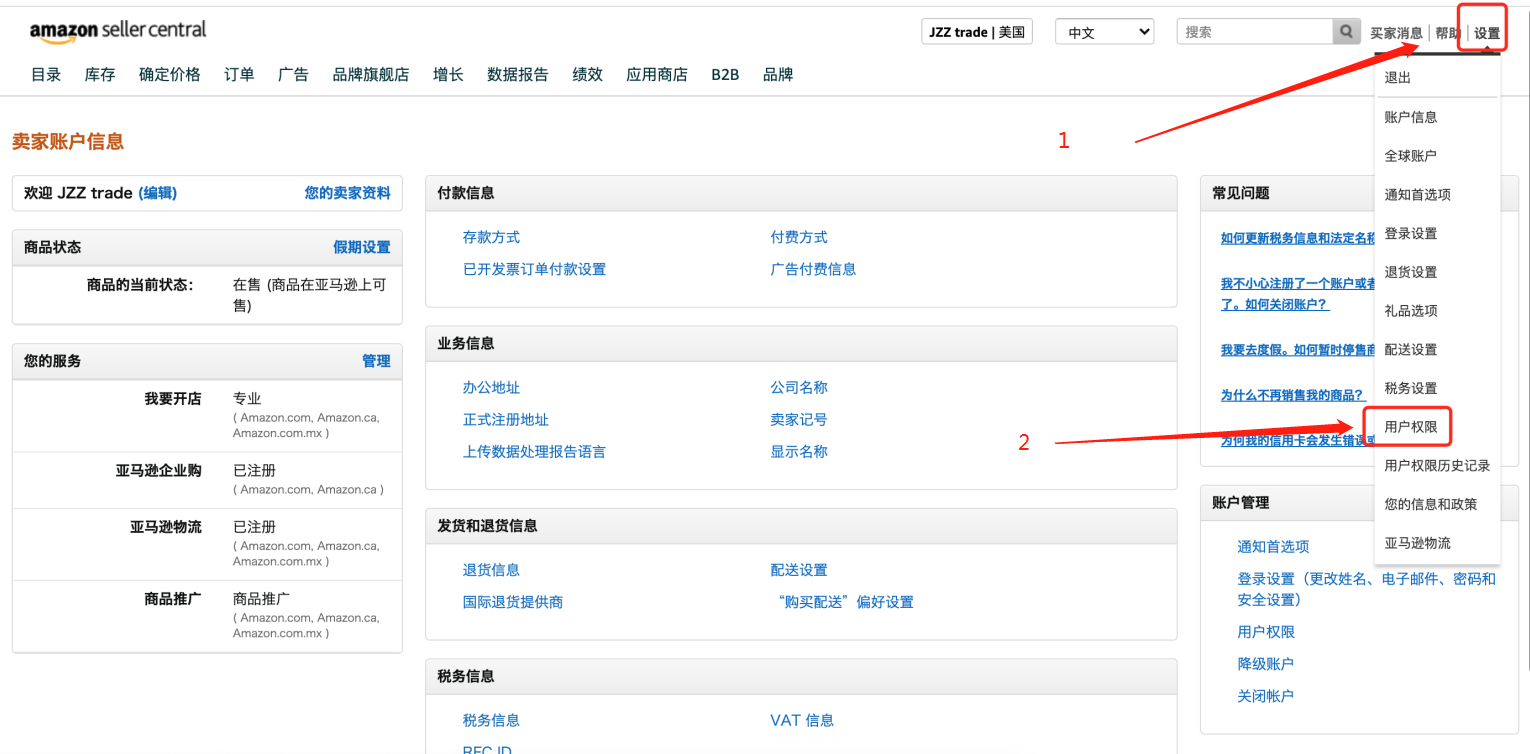The height and width of the screenshot is (754, 1530).
Task: Select 退货设置 in the settings dropdown
Action: tap(1411, 272)
